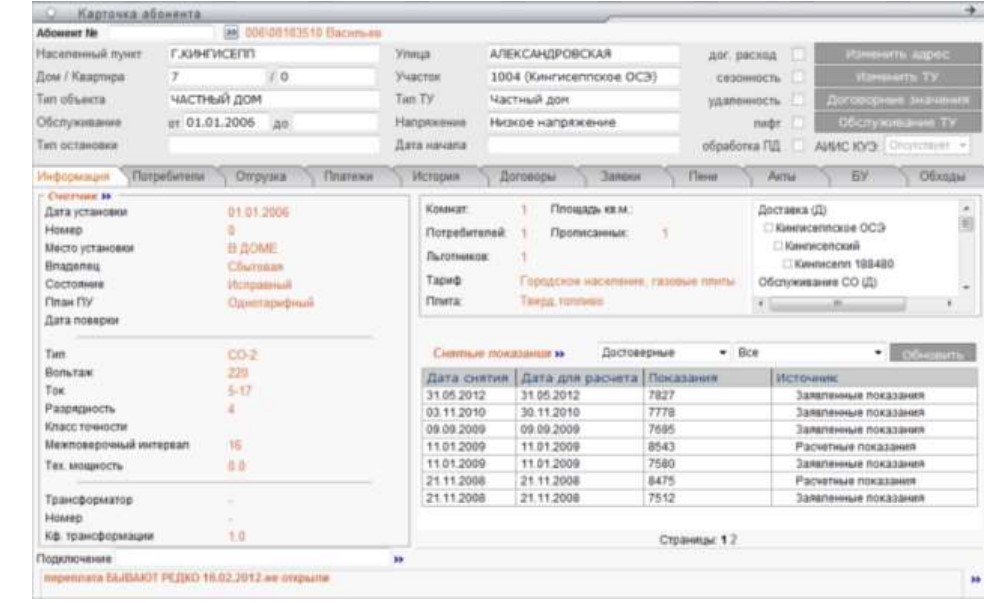Click the Тип объекта field ЧАСТНЫЙ ДОМ
The width and height of the screenshot is (989, 603).
point(273,100)
